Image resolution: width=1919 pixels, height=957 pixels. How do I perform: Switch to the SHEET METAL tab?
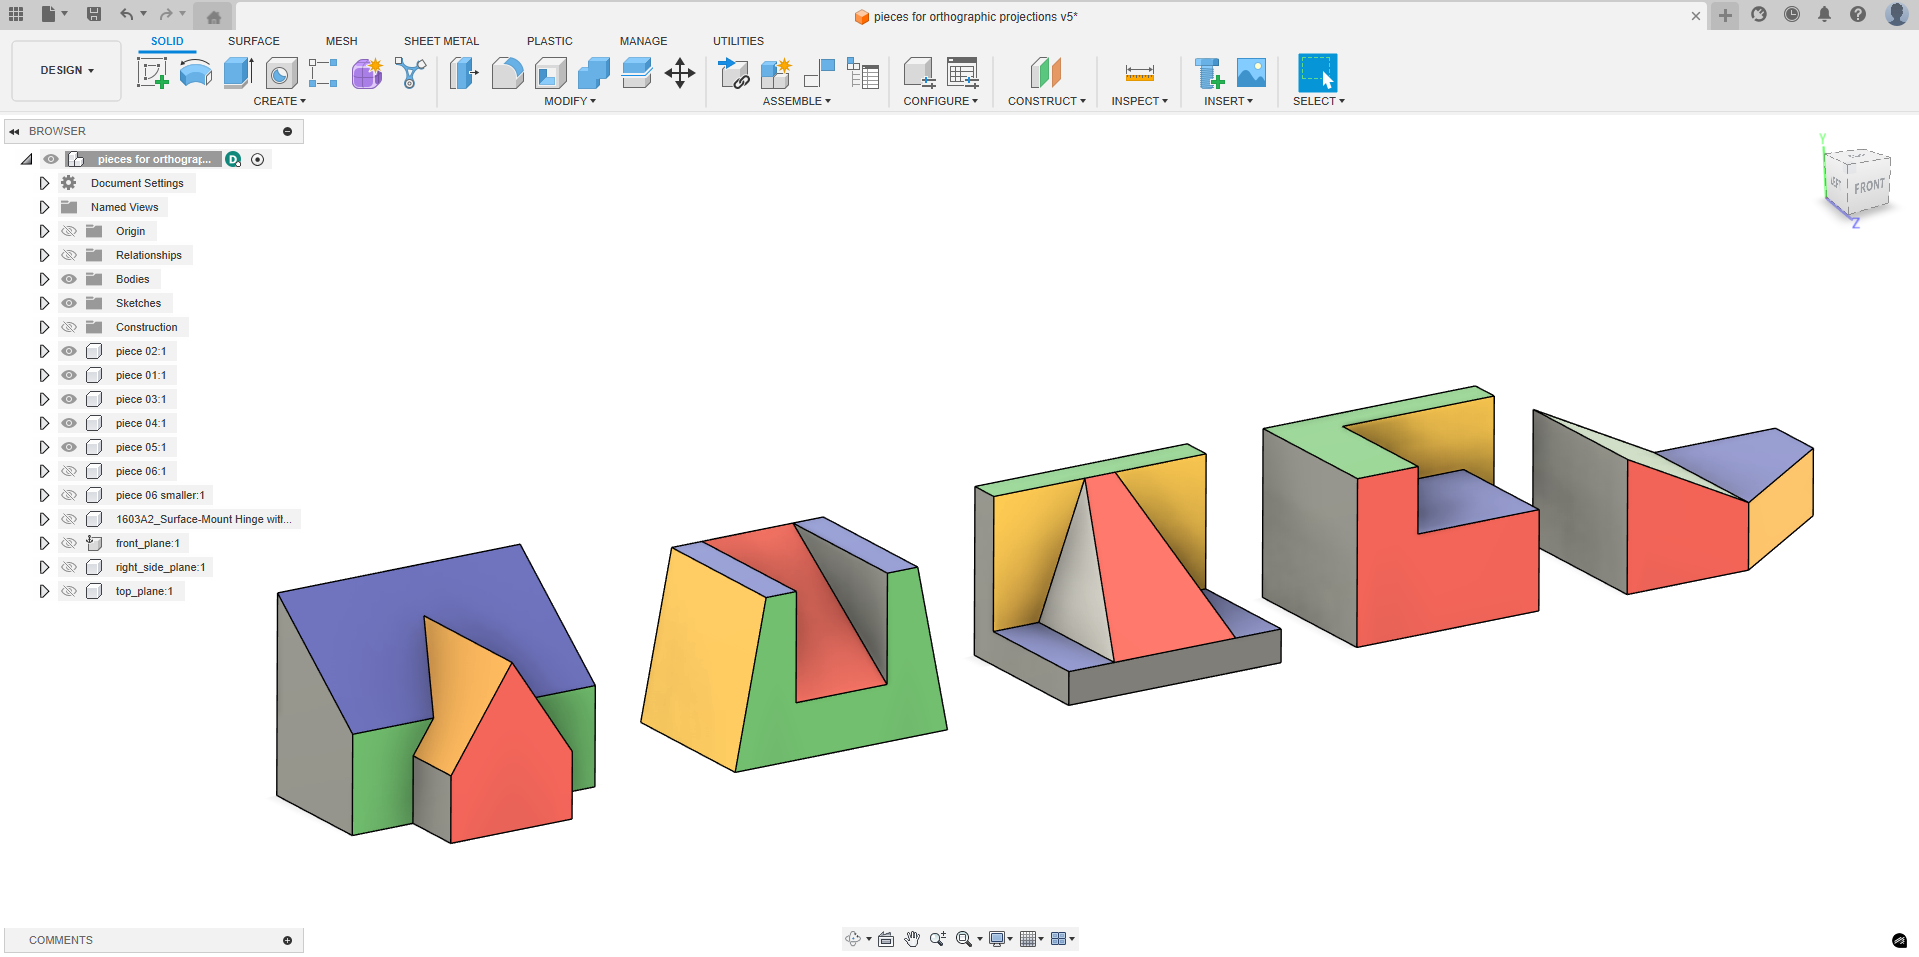(x=441, y=41)
